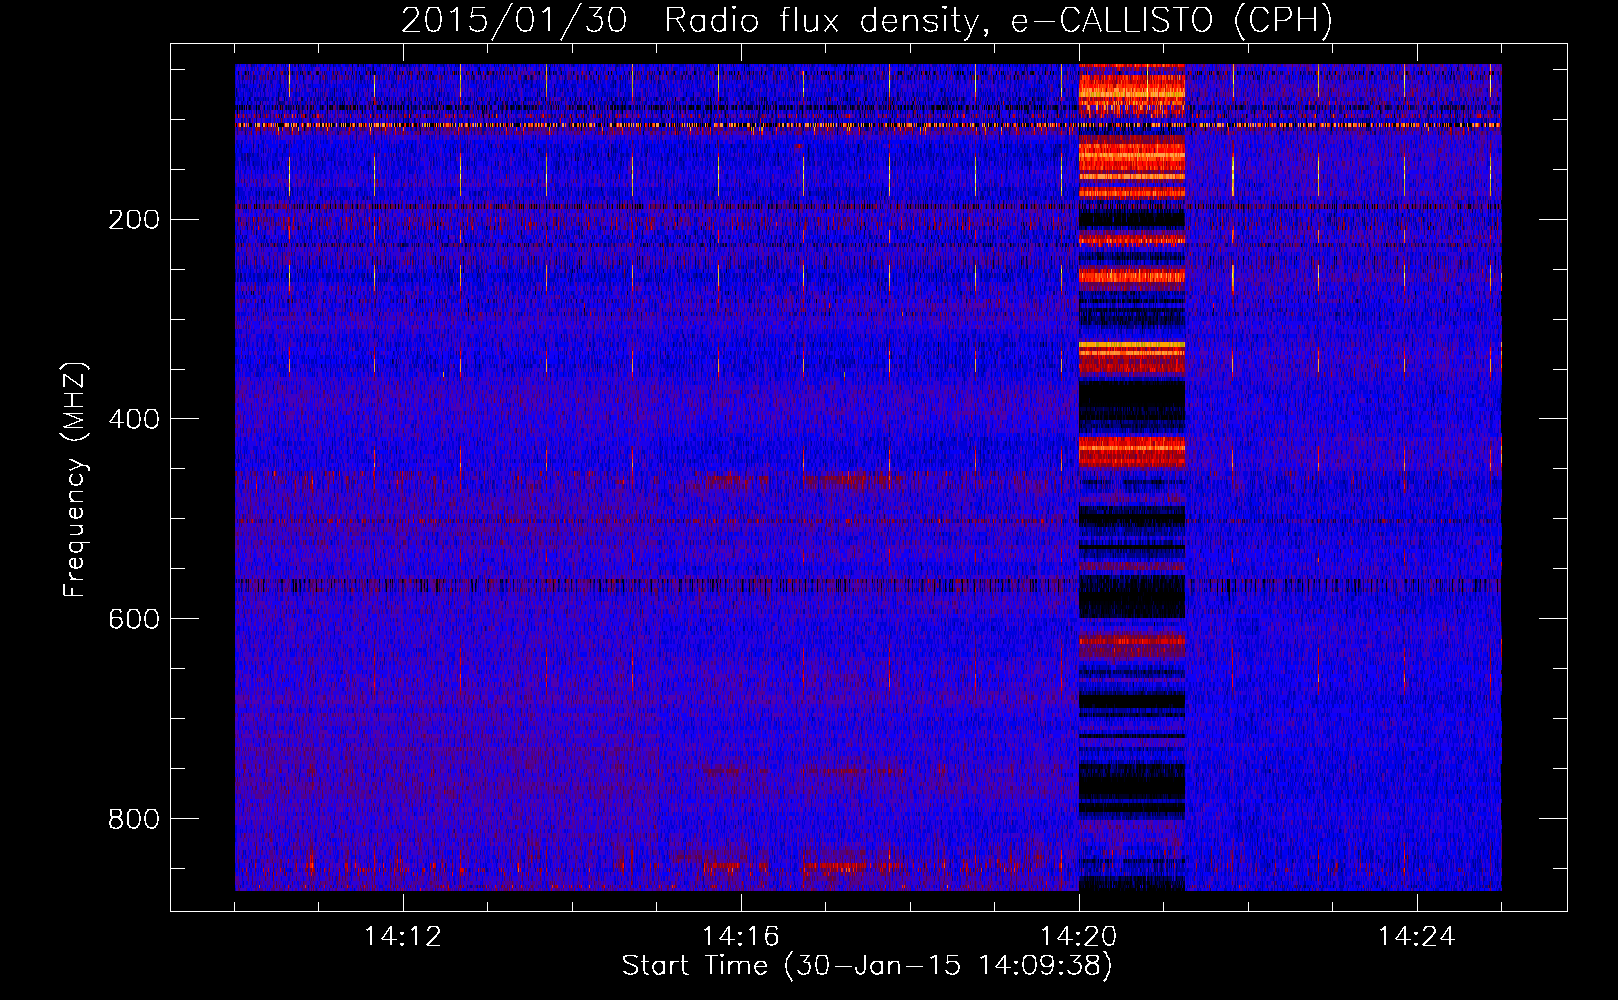Click the 14:16 time tick label
This screenshot has height=1000, width=1618.
(x=741, y=937)
